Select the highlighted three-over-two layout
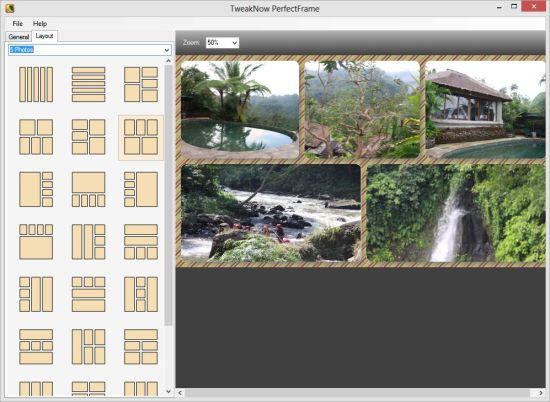The width and height of the screenshot is (550, 402). click(141, 137)
